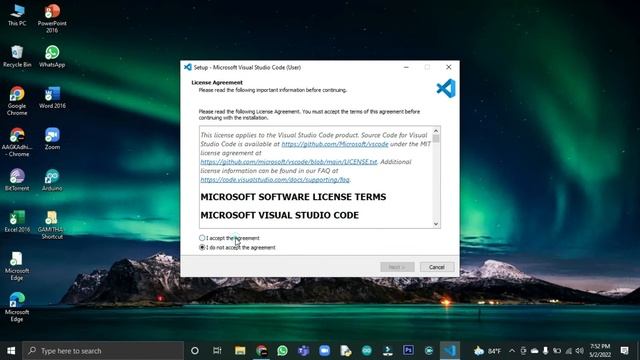This screenshot has width=640, height=360.
Task: Select the GAMITHA Shortcut desktop icon
Action: coord(52,224)
